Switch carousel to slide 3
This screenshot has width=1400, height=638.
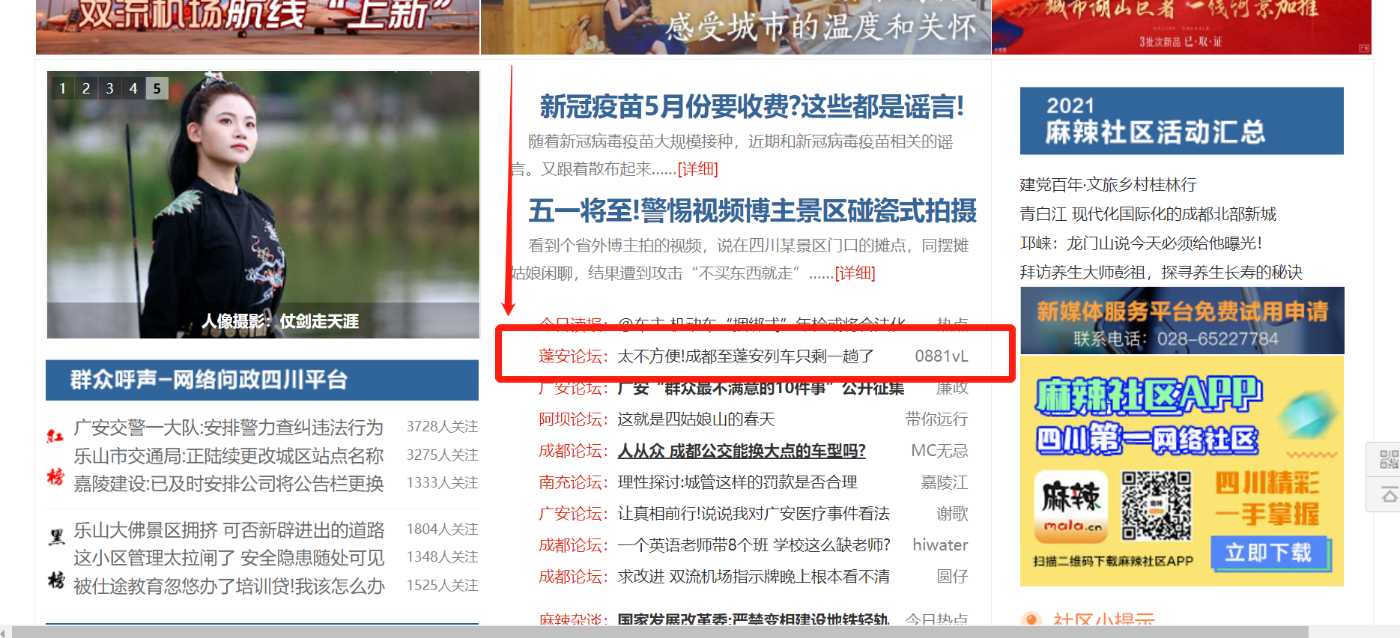[109, 88]
